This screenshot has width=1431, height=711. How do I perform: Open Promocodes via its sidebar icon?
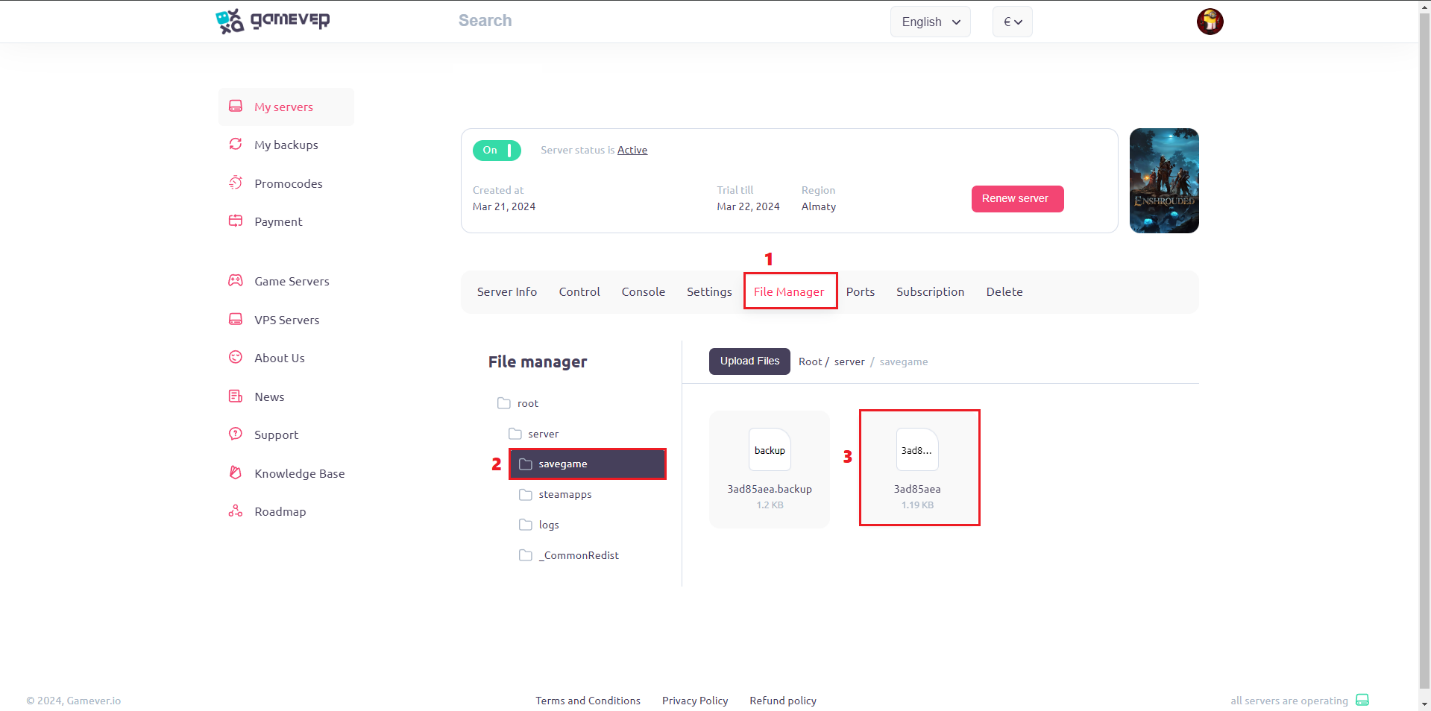point(235,183)
